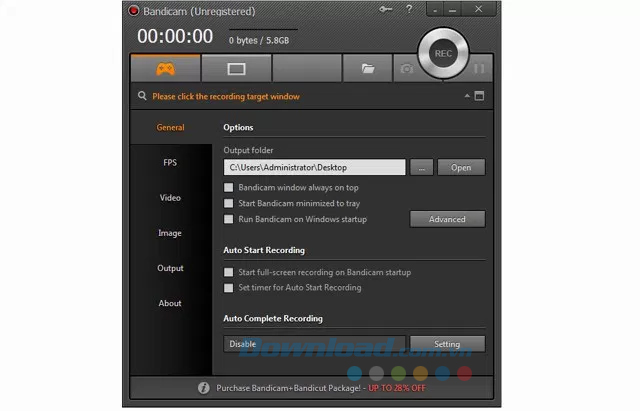Click the pause recording icon
The image size is (640, 411).
tap(479, 69)
